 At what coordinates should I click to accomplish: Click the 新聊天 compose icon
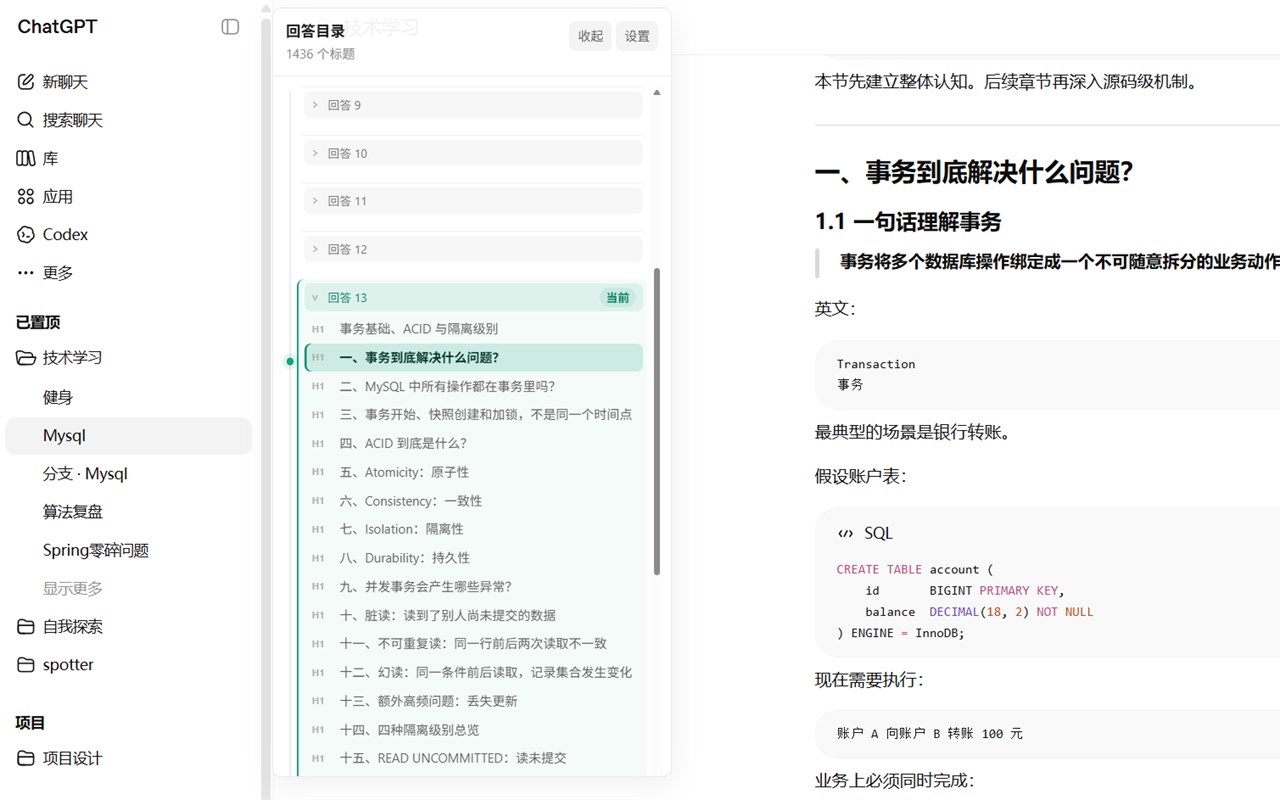click(26, 82)
